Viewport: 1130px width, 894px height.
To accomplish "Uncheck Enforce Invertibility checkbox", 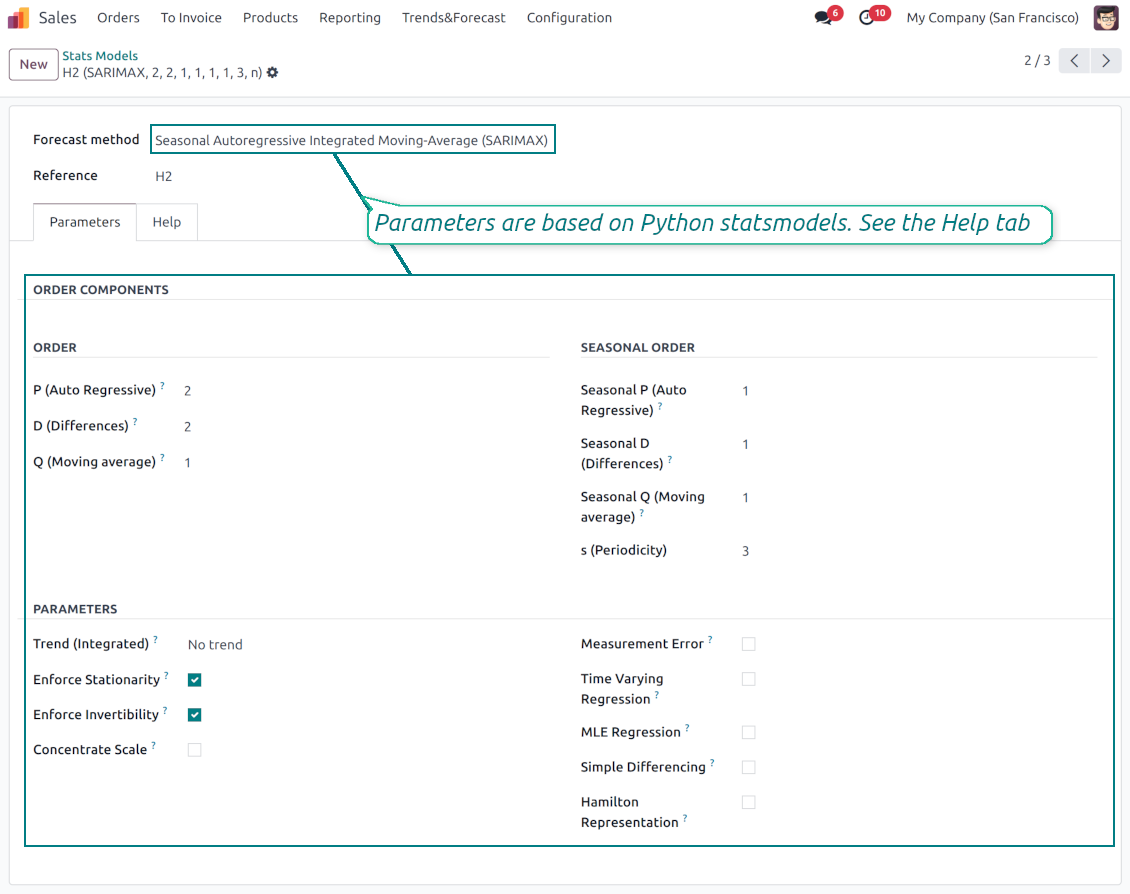I will 195,715.
